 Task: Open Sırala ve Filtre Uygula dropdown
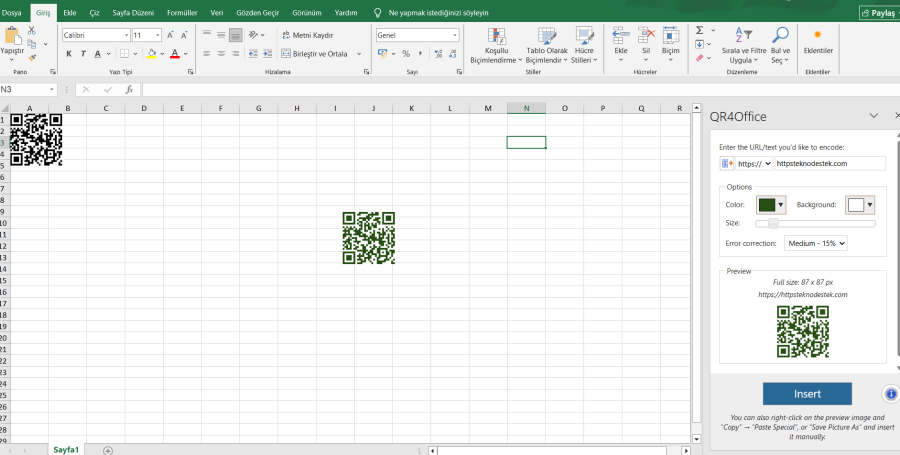(744, 45)
